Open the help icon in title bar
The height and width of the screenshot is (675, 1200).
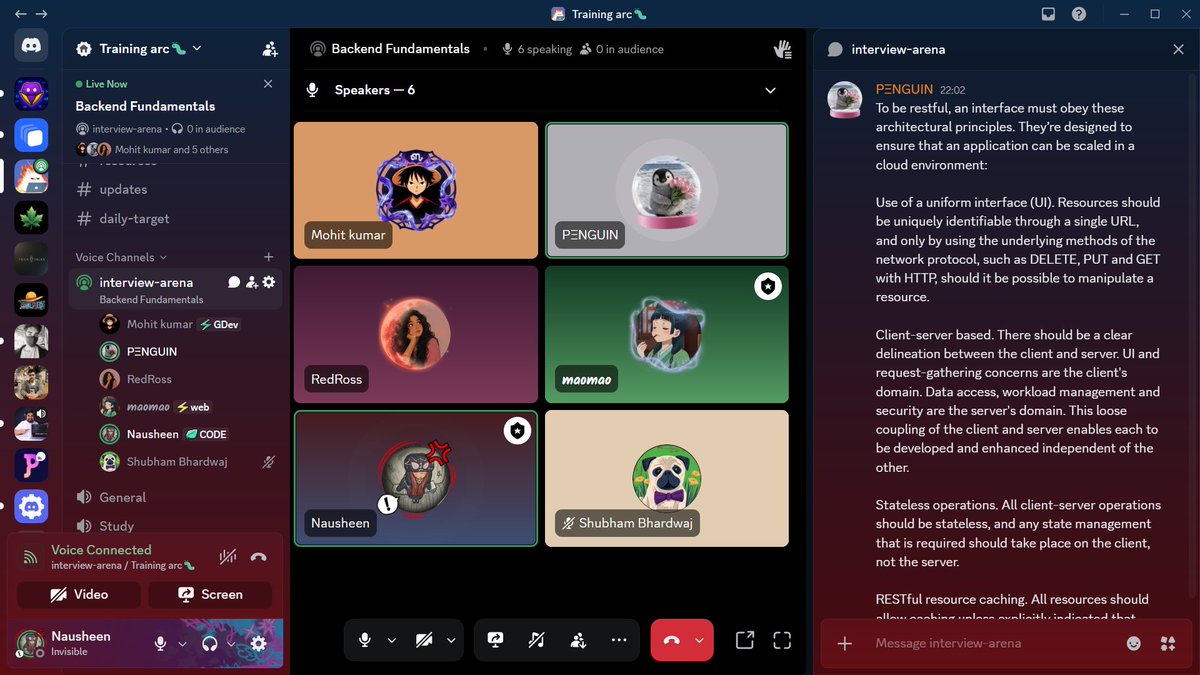[1079, 14]
